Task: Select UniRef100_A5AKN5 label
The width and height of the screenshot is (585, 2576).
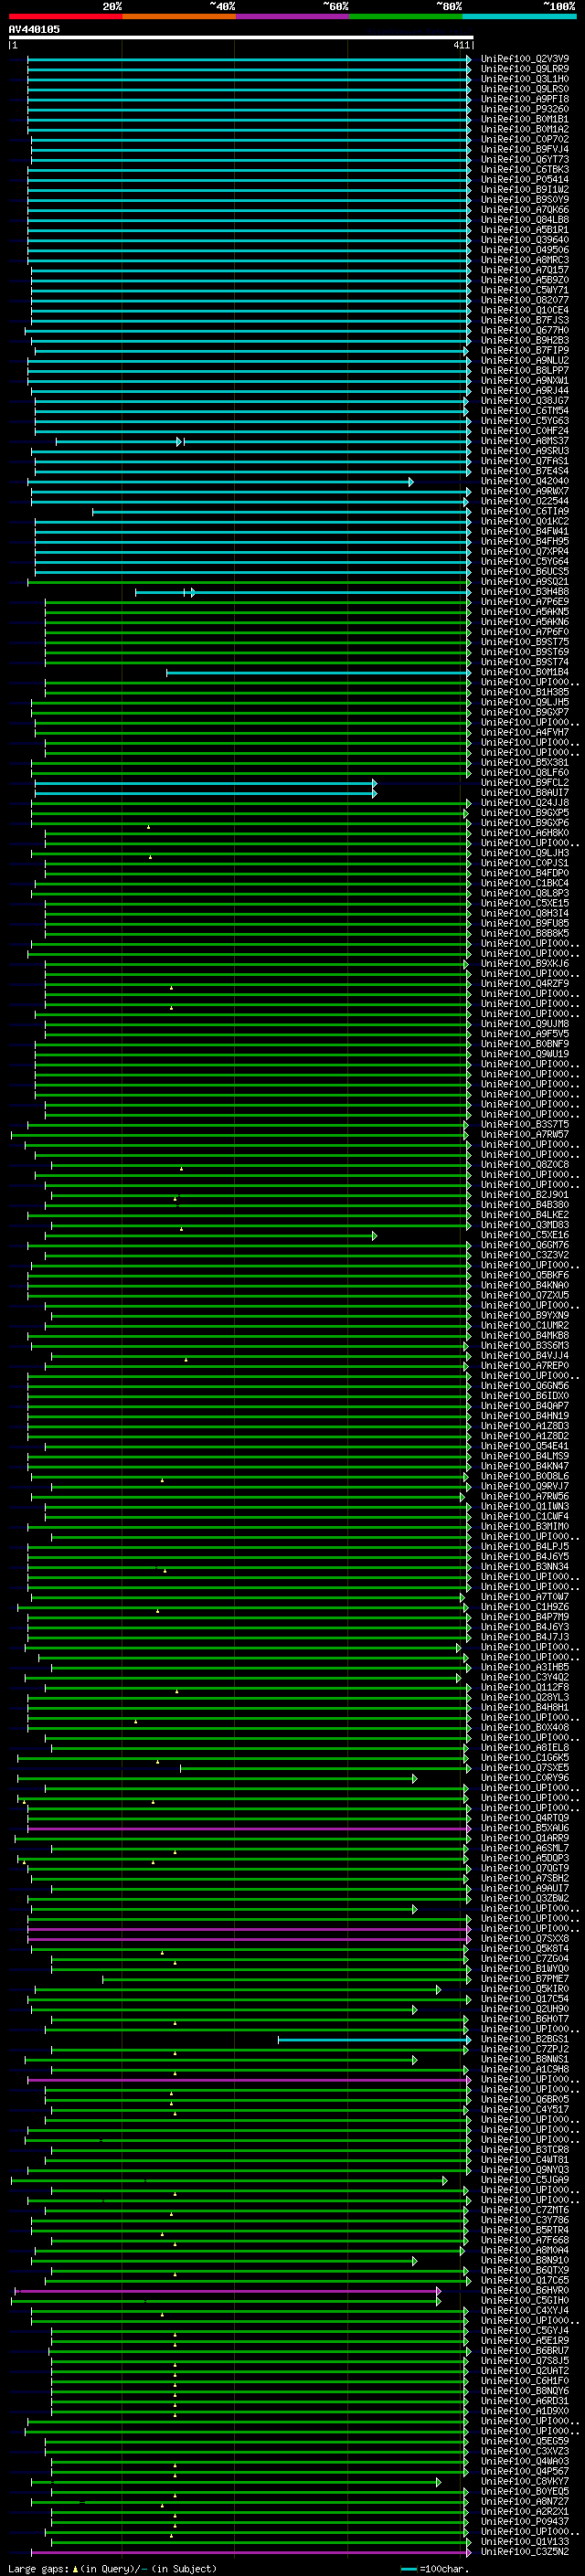Action: (525, 612)
